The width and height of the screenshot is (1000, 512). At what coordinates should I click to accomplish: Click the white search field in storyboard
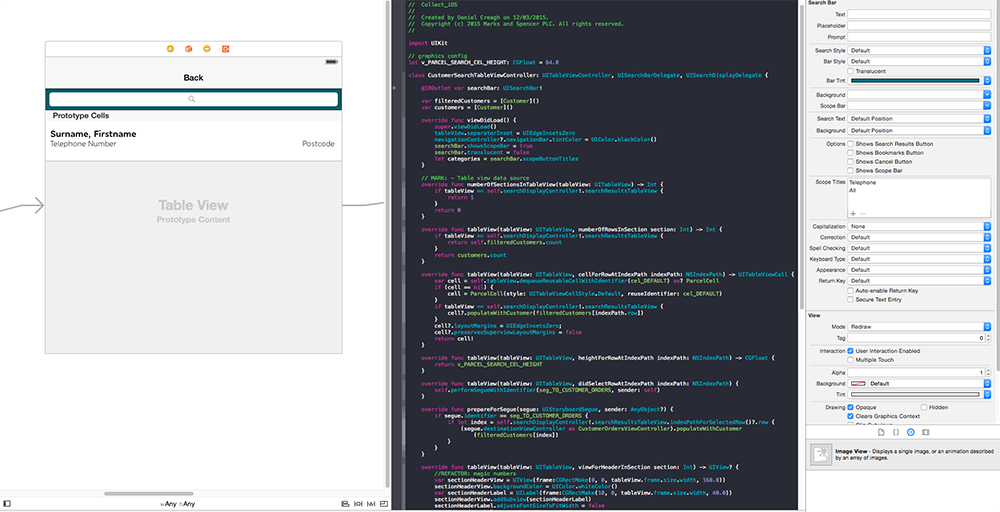(193, 99)
